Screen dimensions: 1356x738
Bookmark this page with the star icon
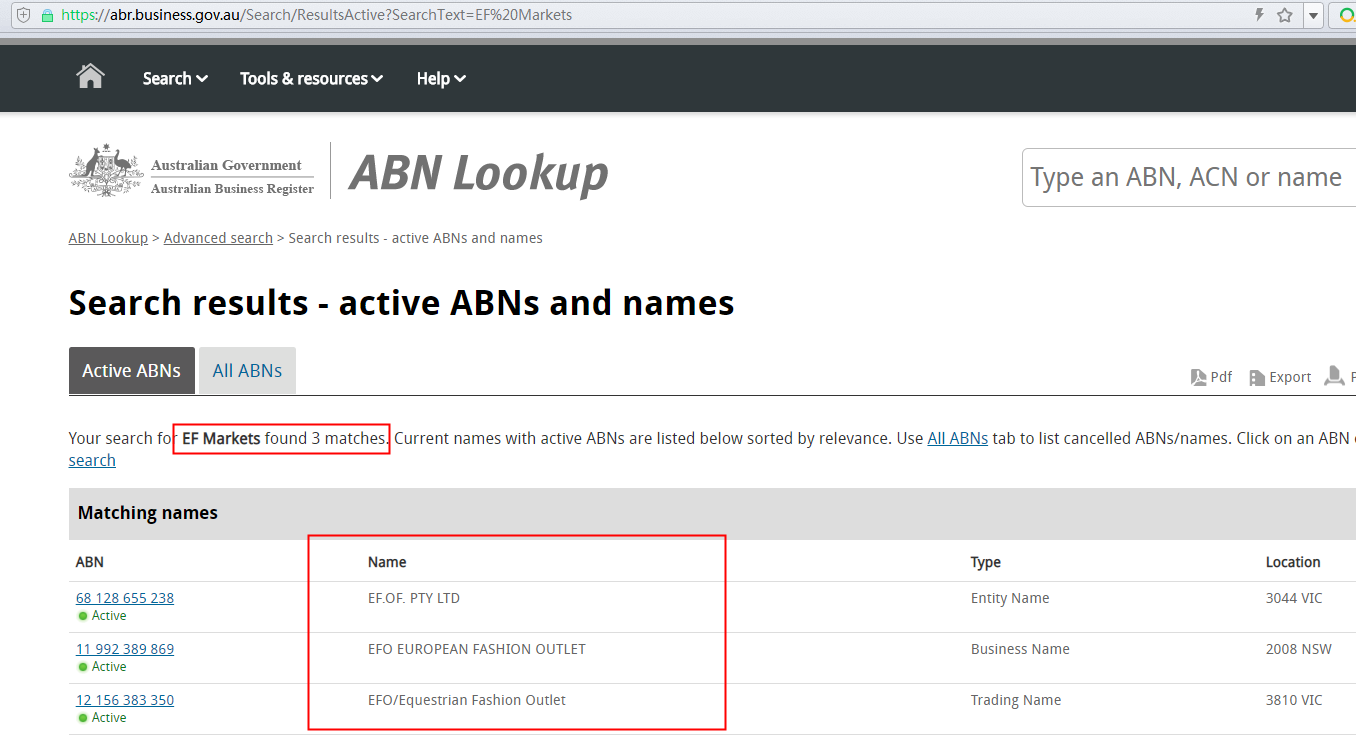click(1285, 15)
